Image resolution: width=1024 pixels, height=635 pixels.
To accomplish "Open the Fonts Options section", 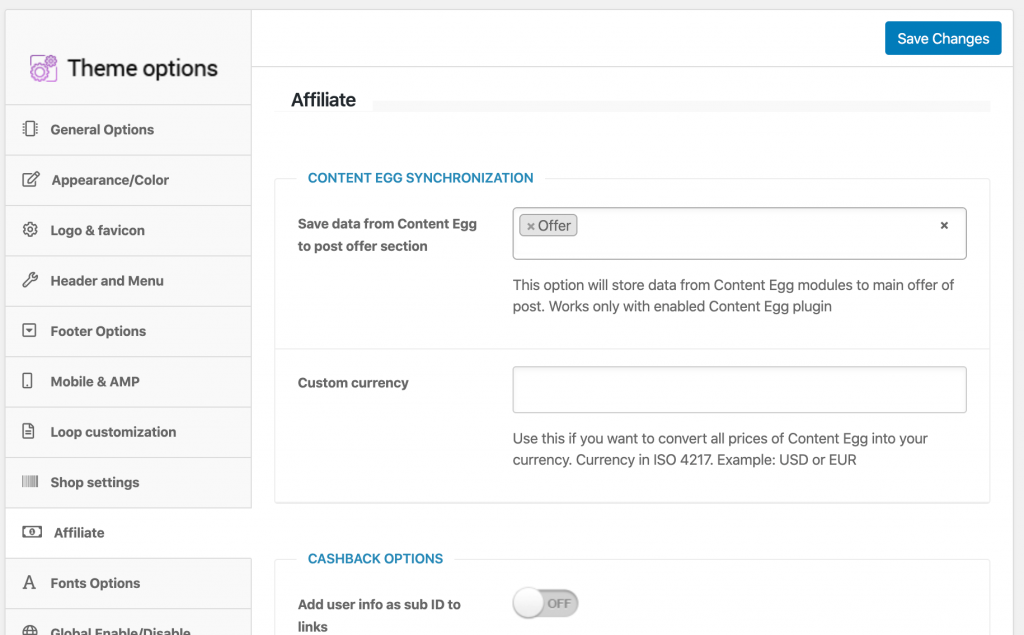I will (x=95, y=583).
